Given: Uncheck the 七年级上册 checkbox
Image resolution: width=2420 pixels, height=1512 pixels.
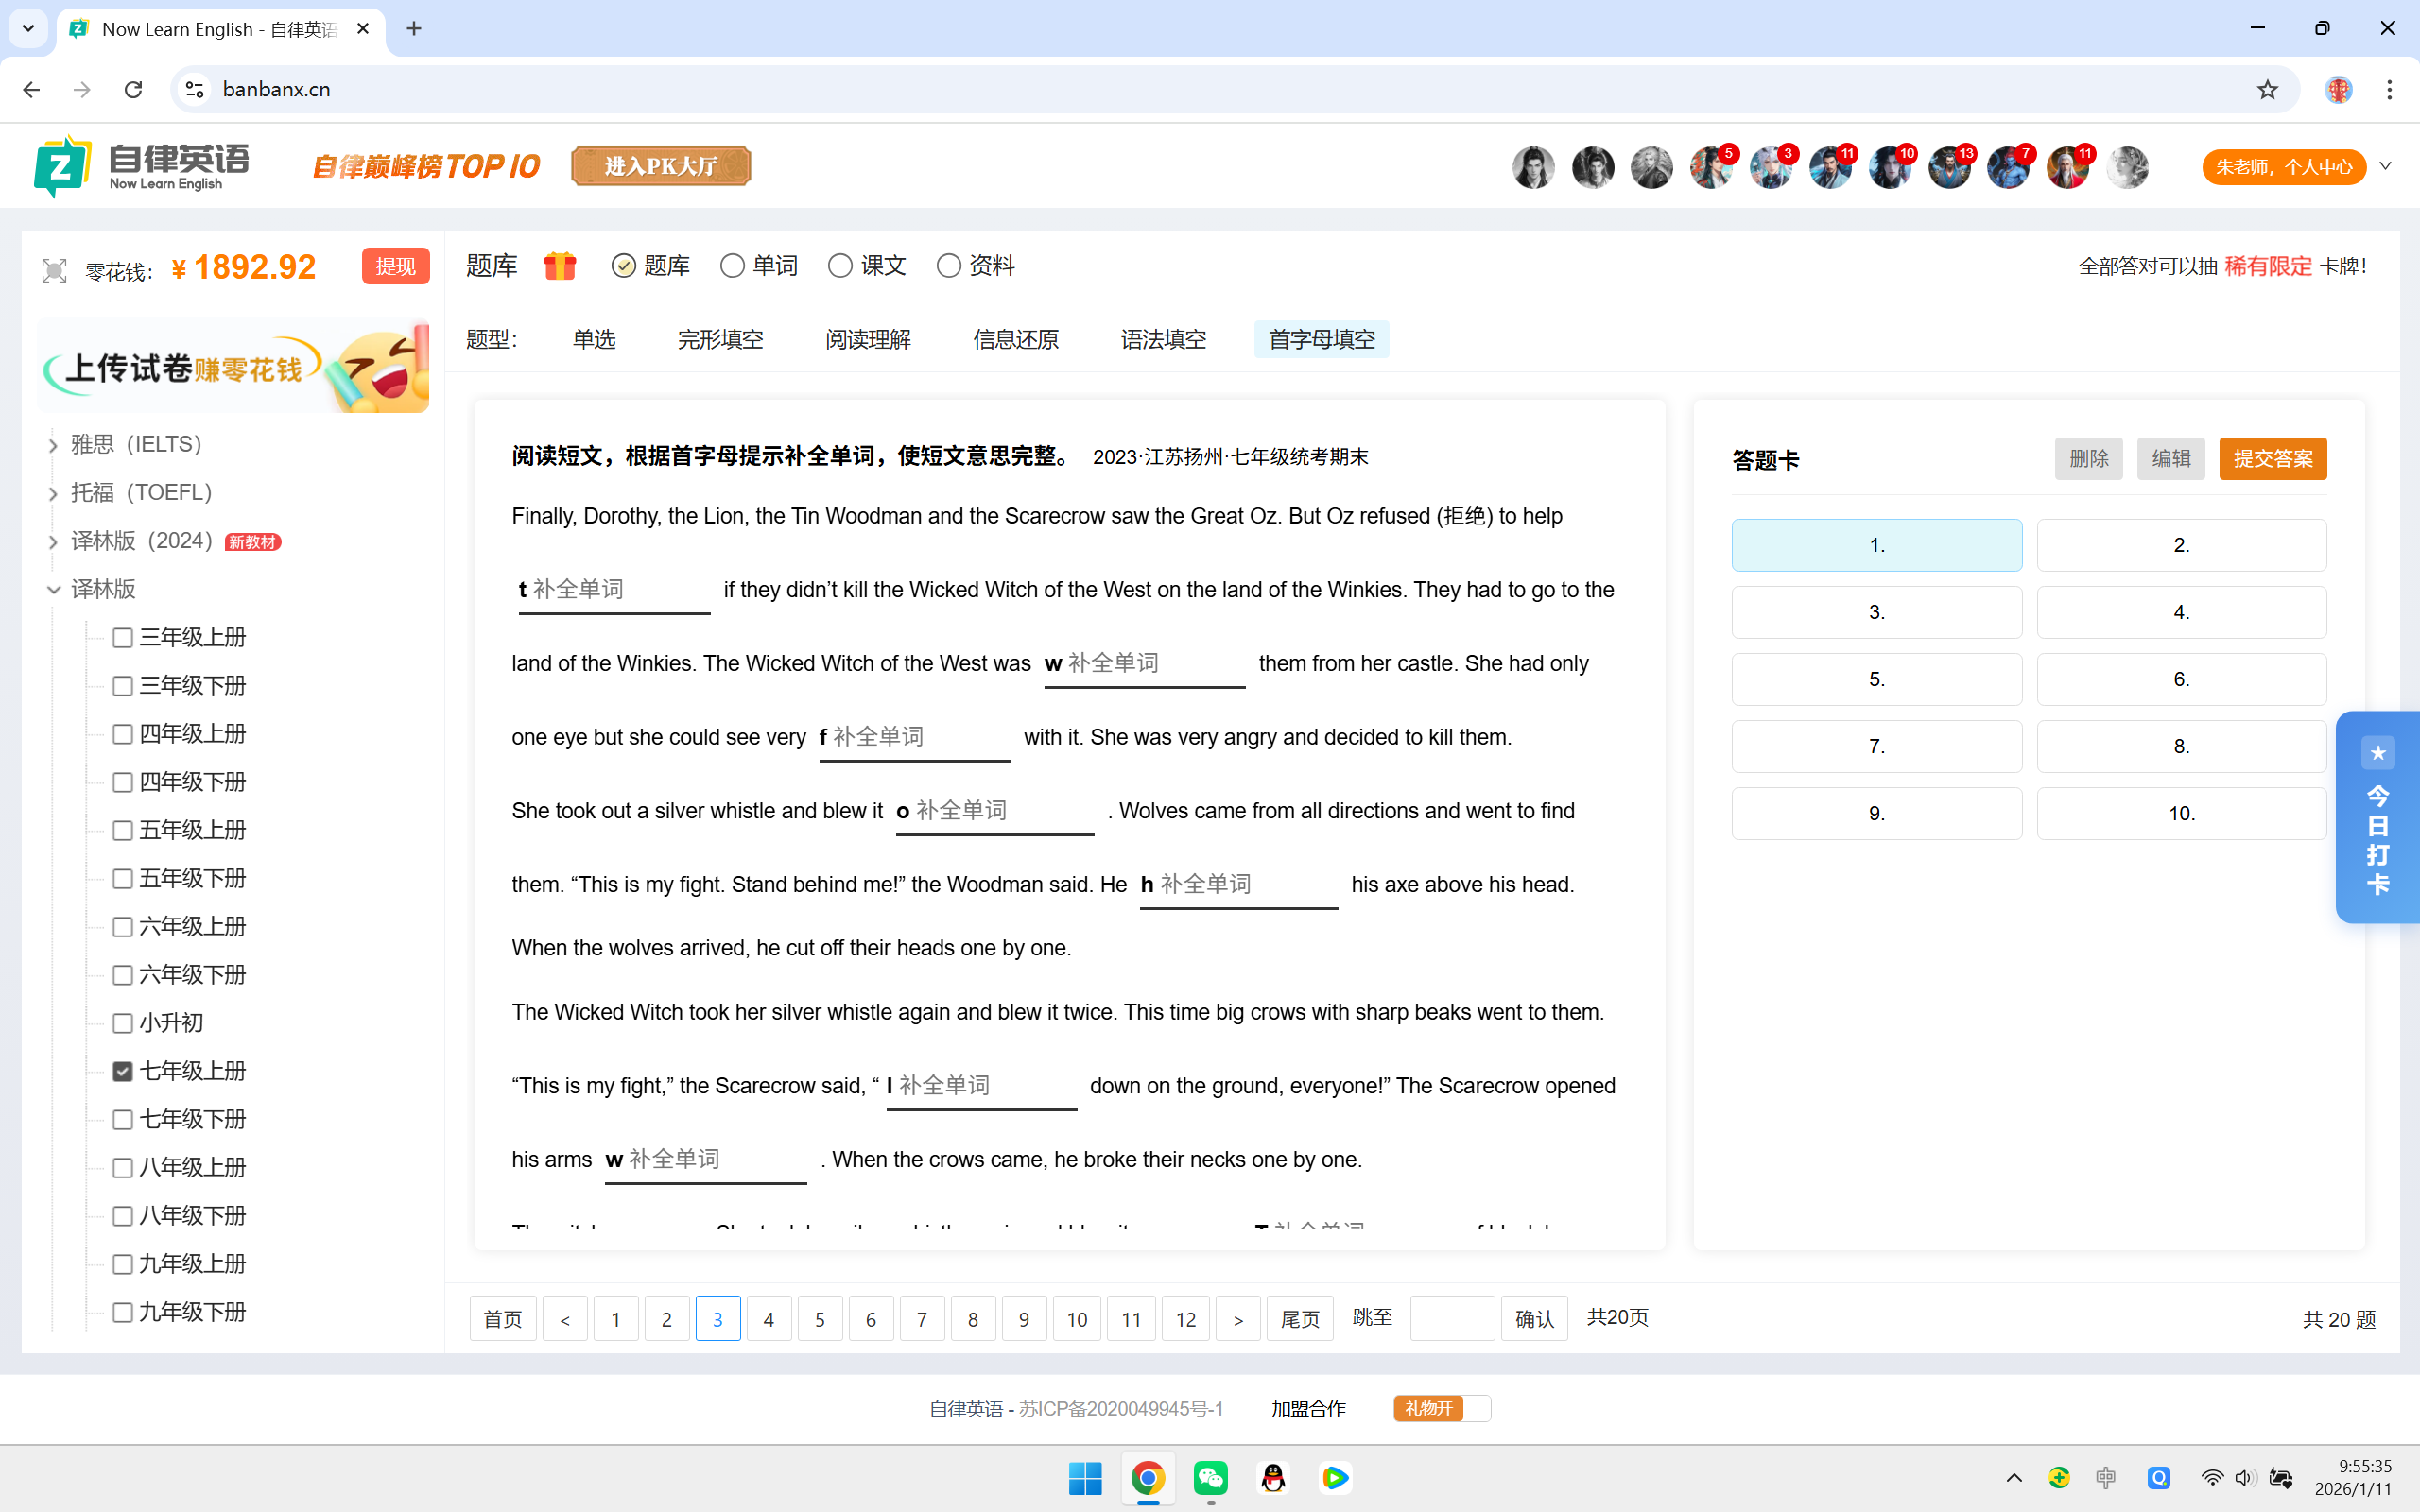Looking at the screenshot, I should (123, 1071).
